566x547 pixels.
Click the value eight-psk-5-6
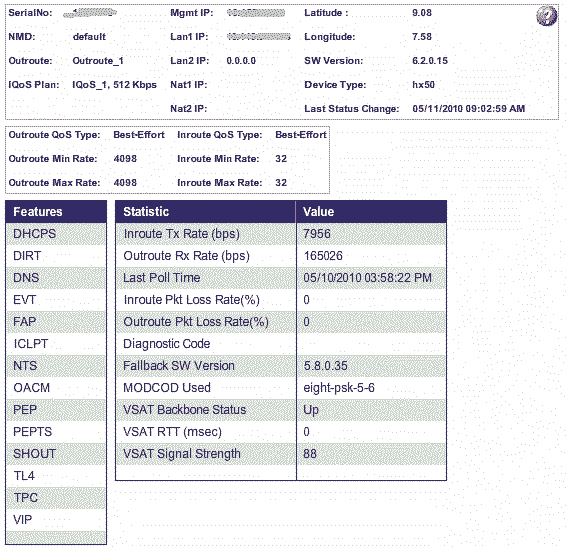point(339,388)
